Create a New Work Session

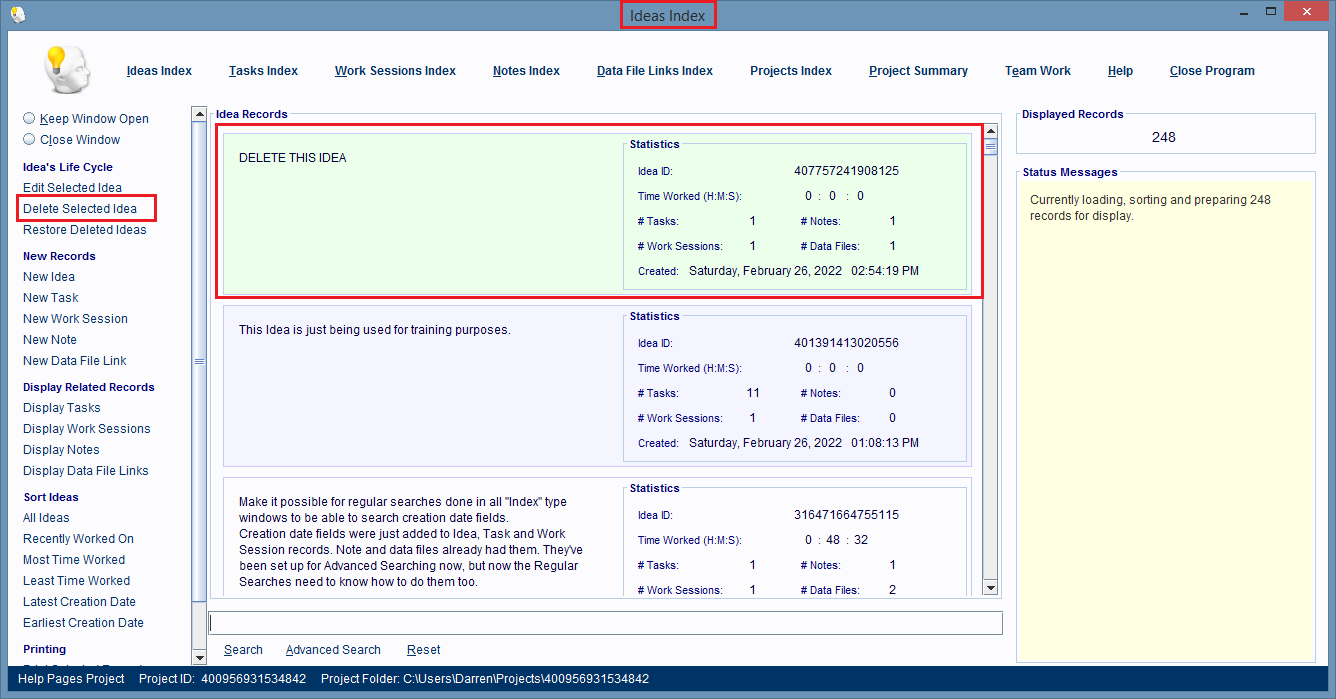click(75, 319)
